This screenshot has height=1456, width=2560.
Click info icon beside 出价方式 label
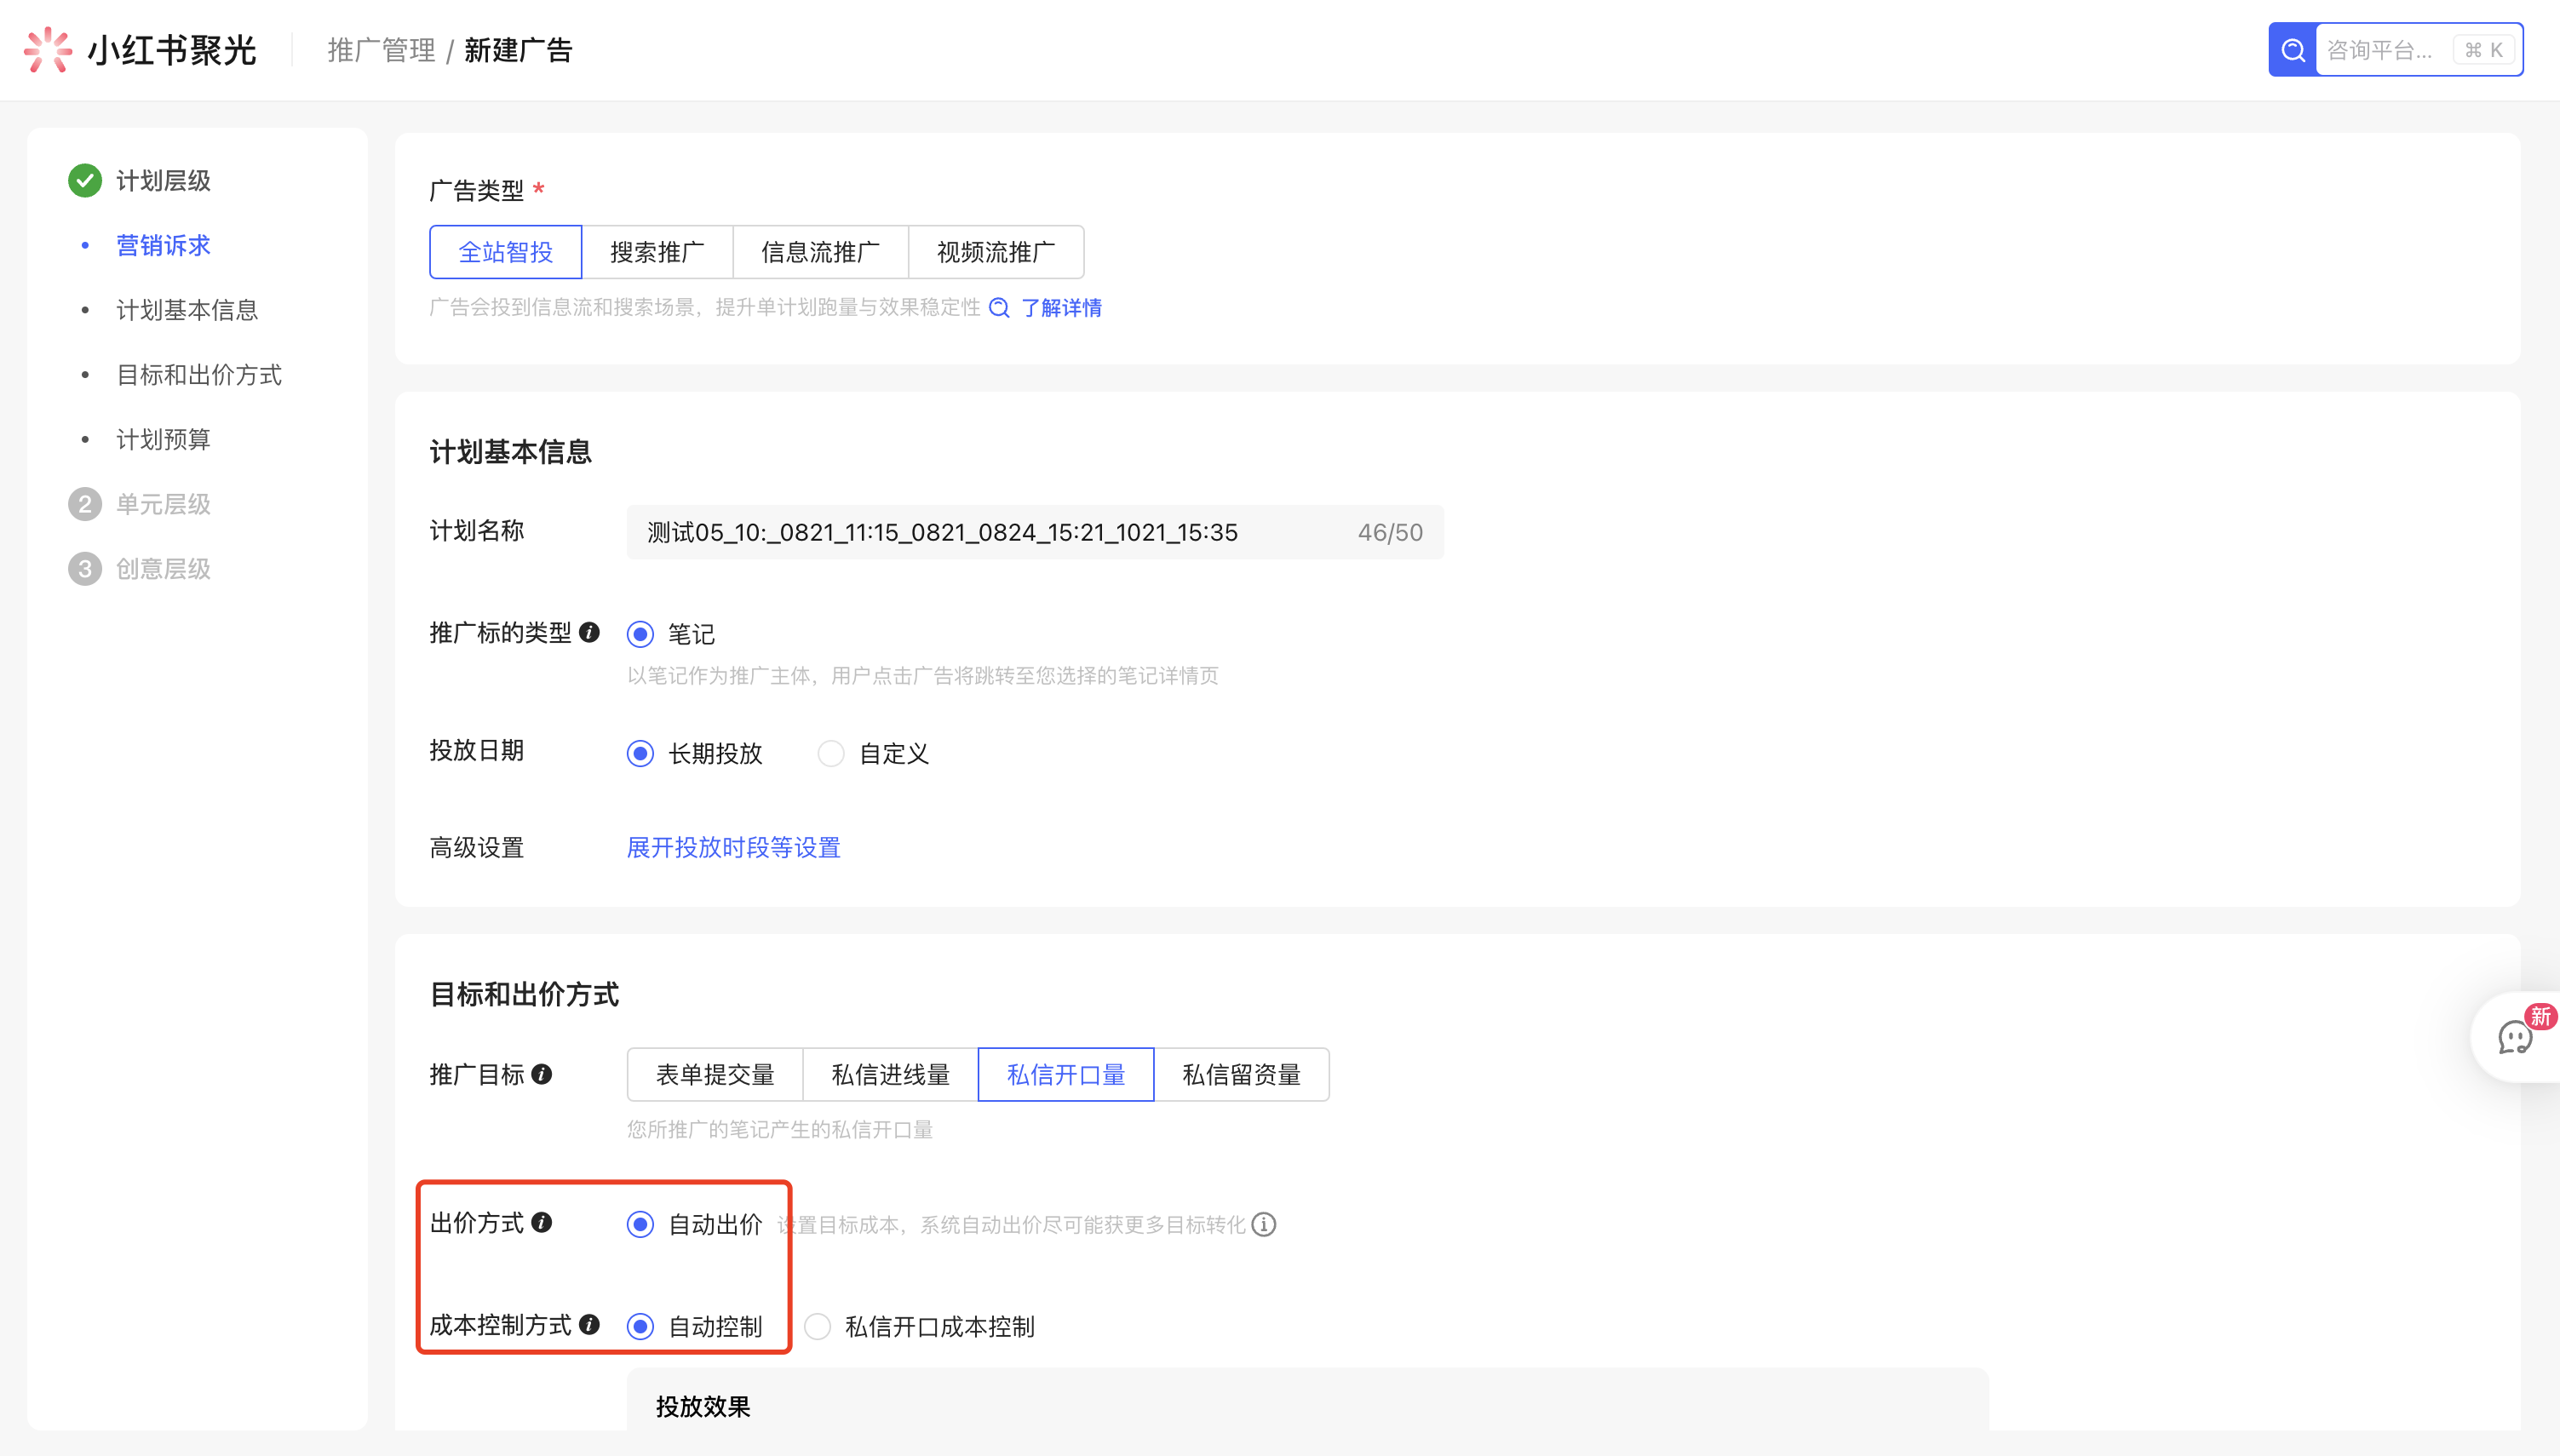pos(542,1222)
